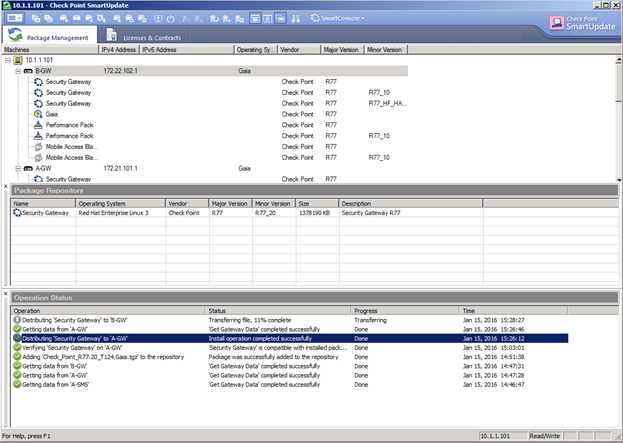Click green check icon for Getting data from A-SMS

(17, 385)
